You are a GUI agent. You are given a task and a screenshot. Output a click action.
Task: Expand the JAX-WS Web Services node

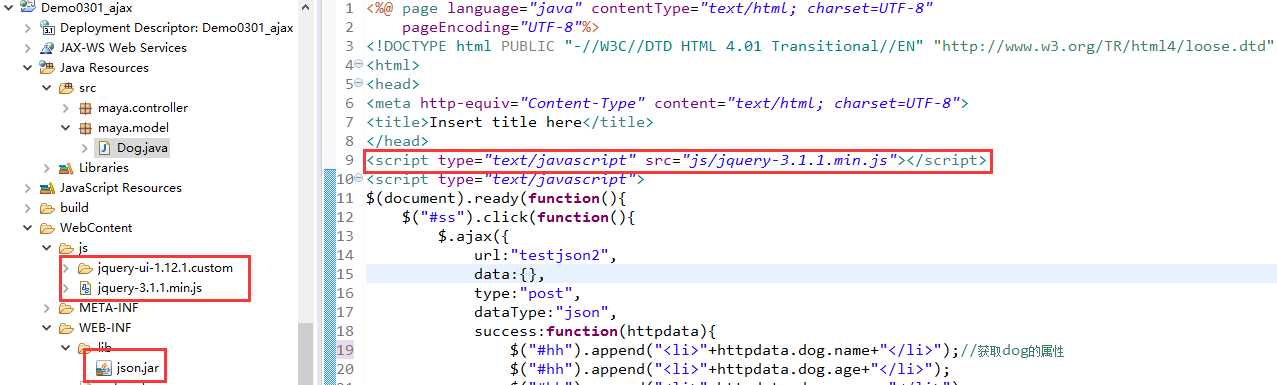click(28, 47)
